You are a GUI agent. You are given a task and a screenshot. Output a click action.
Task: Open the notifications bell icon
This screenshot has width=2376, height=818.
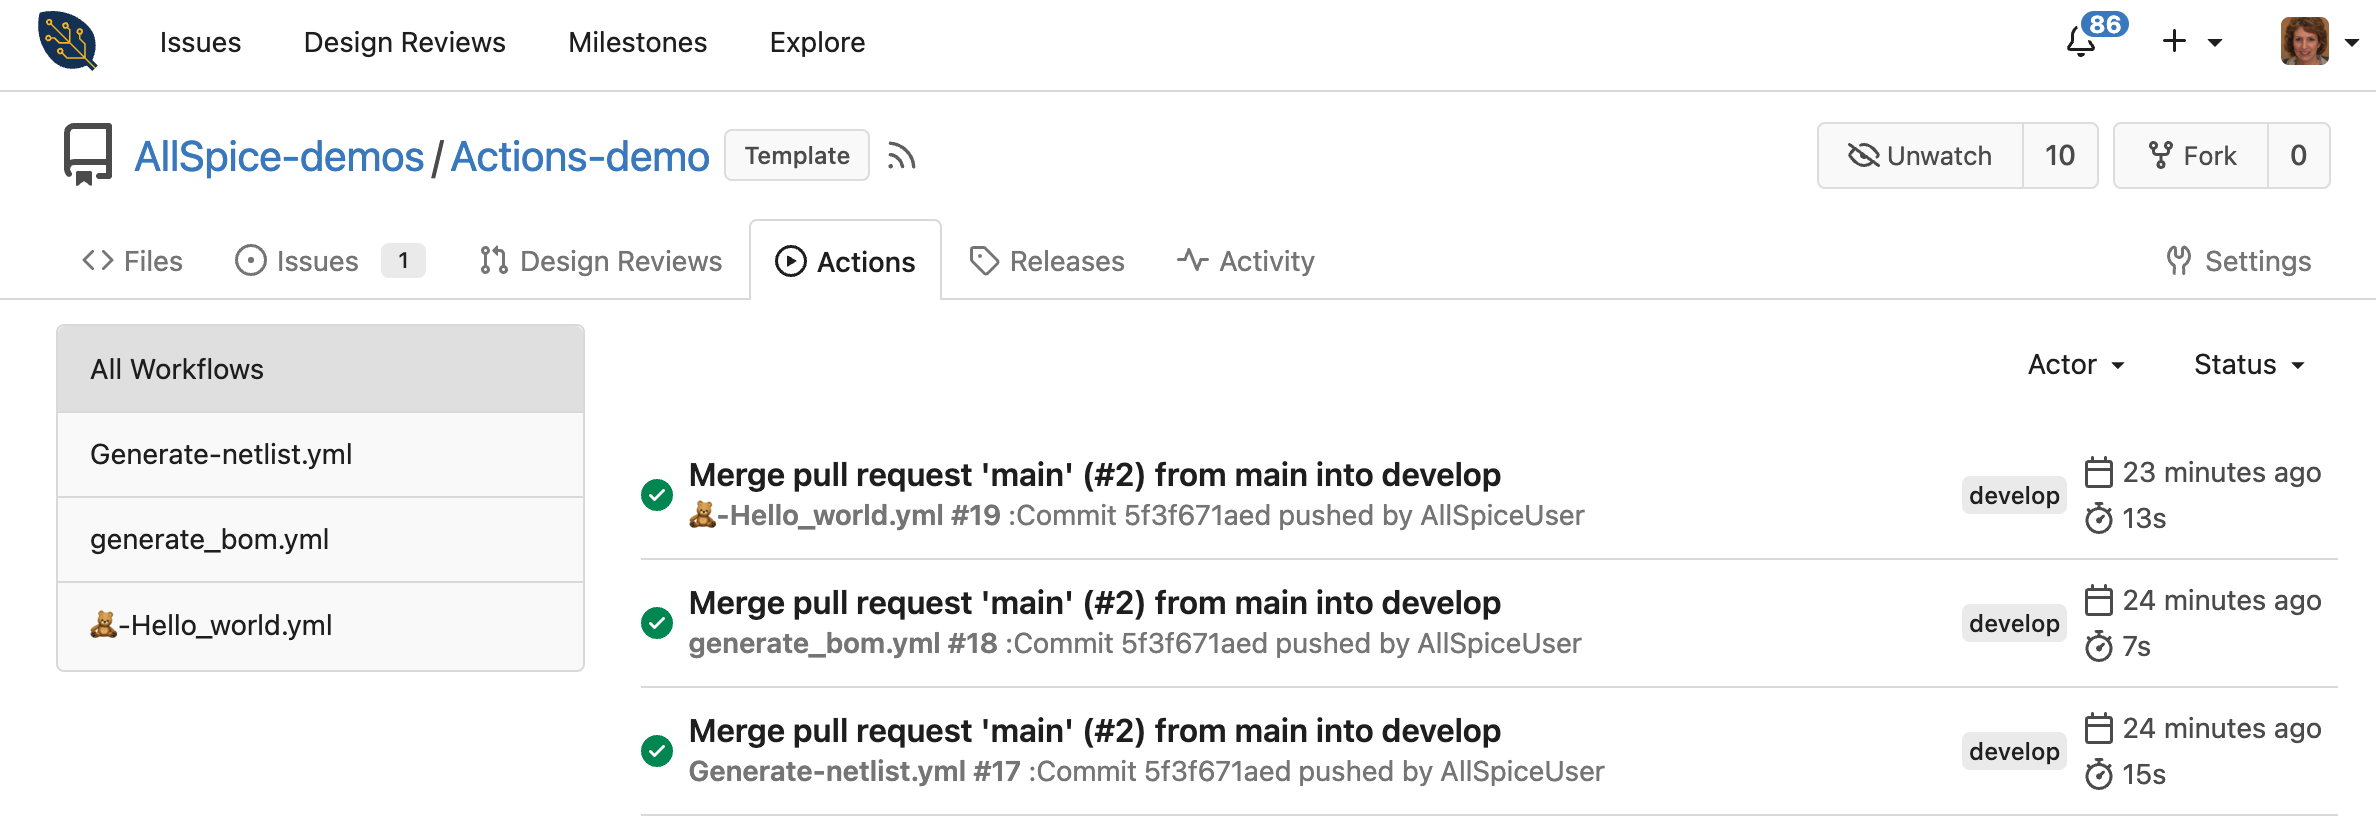(2081, 42)
